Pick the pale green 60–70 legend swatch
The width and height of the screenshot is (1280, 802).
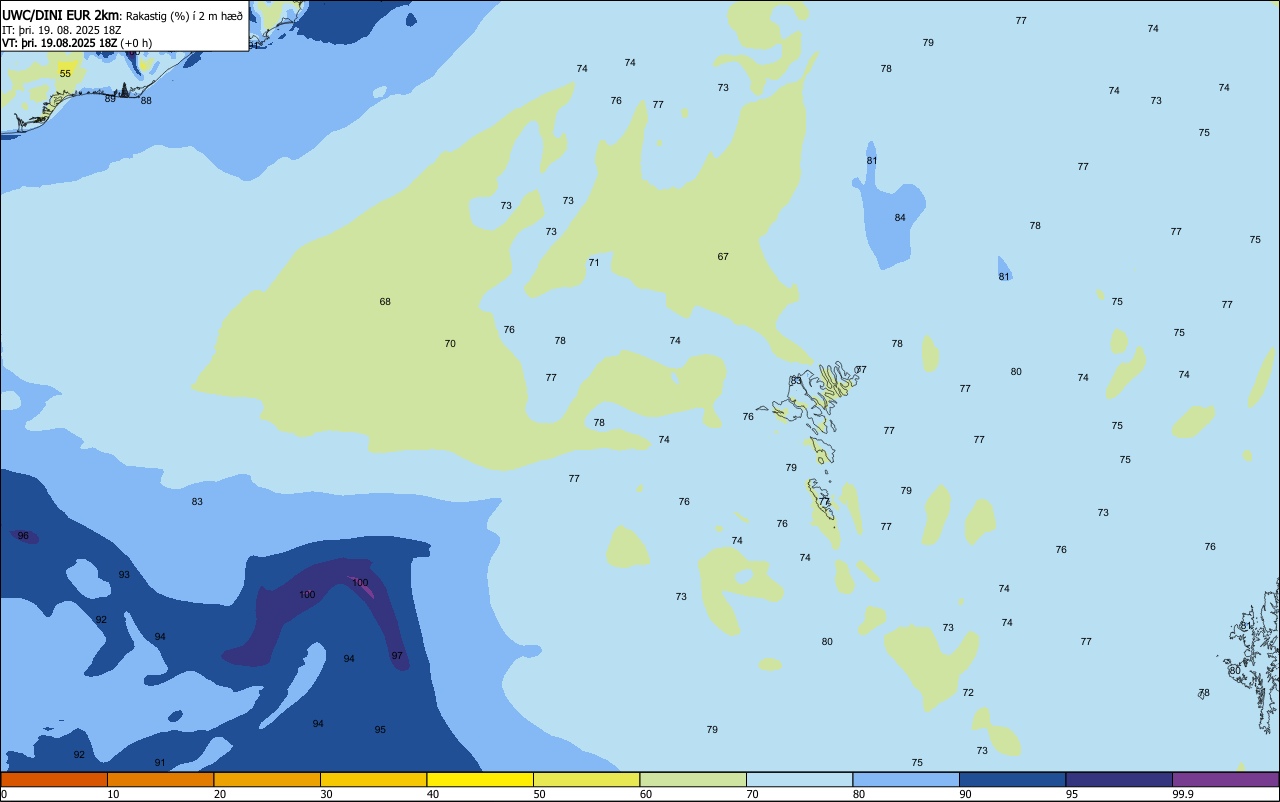[693, 779]
